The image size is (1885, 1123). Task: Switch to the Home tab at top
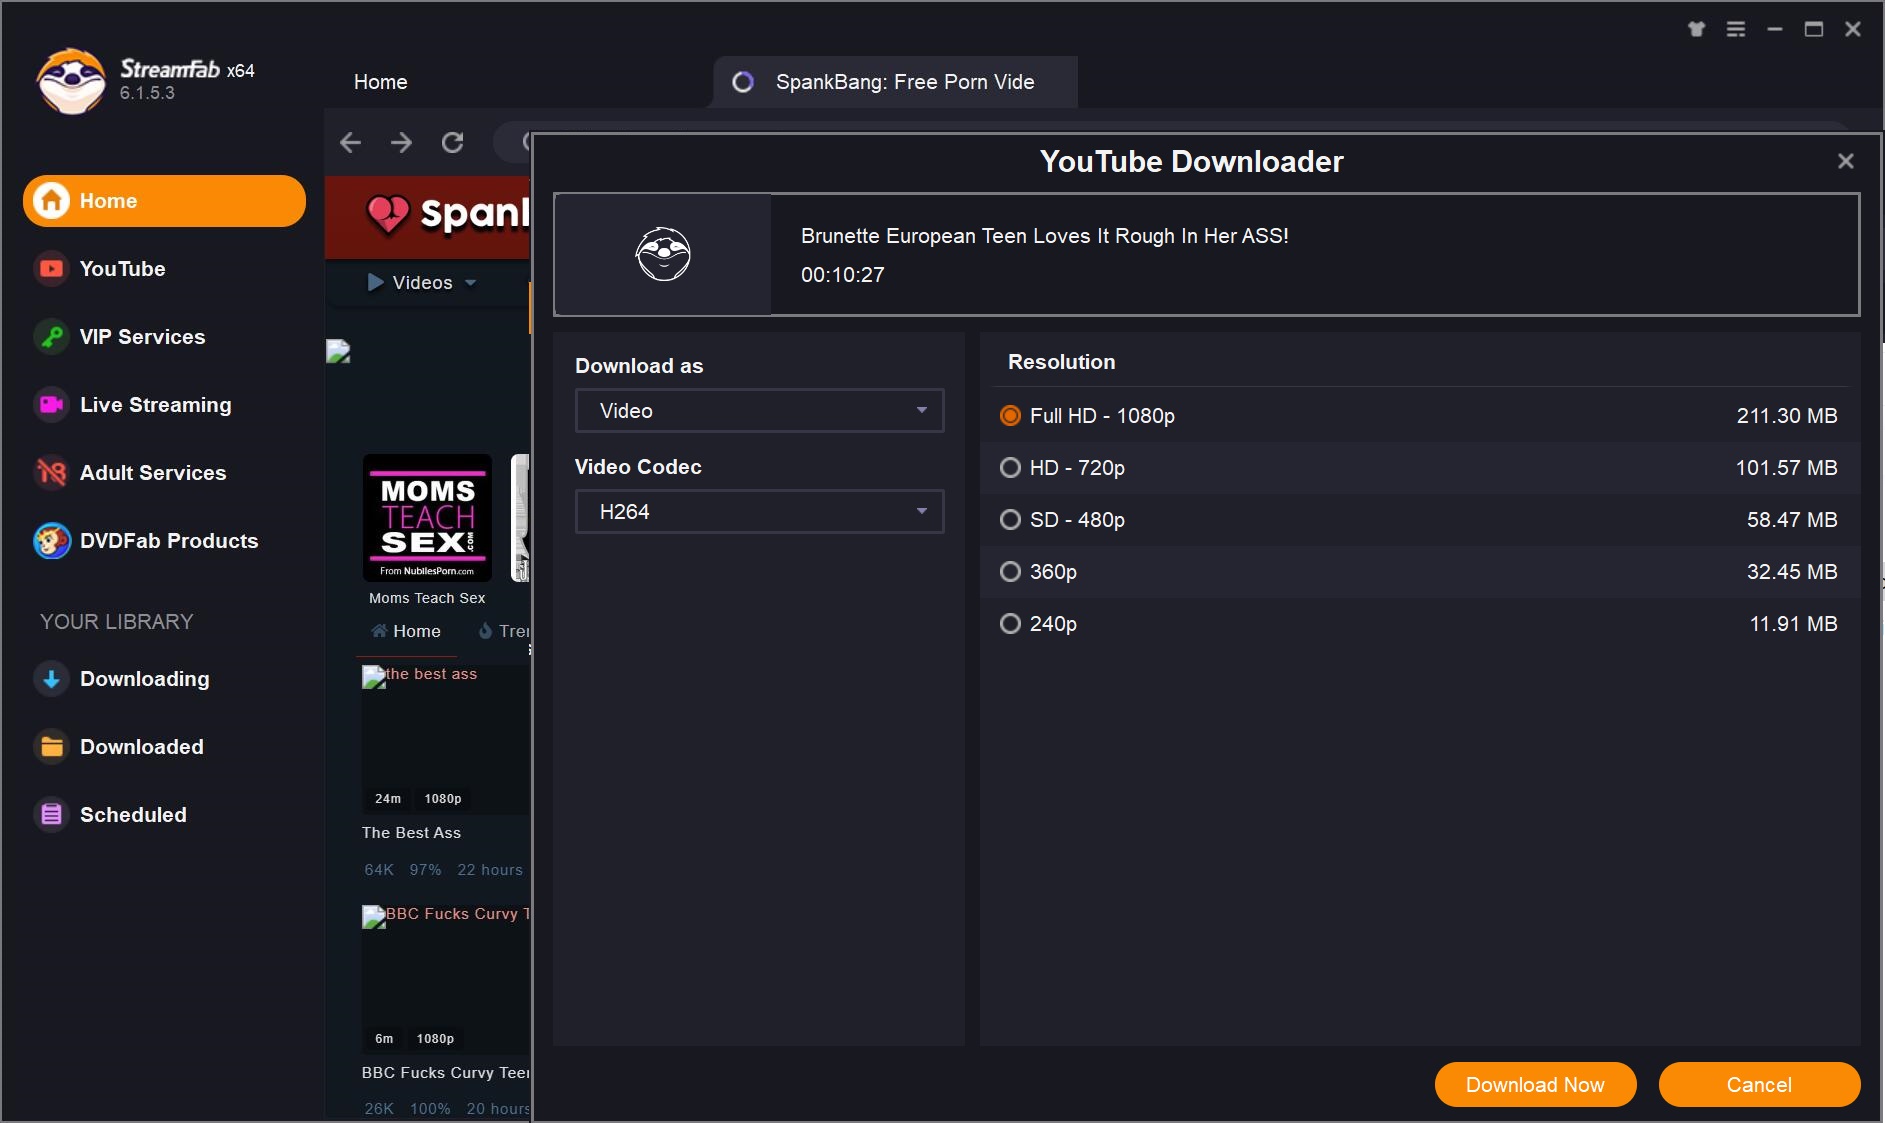[380, 82]
